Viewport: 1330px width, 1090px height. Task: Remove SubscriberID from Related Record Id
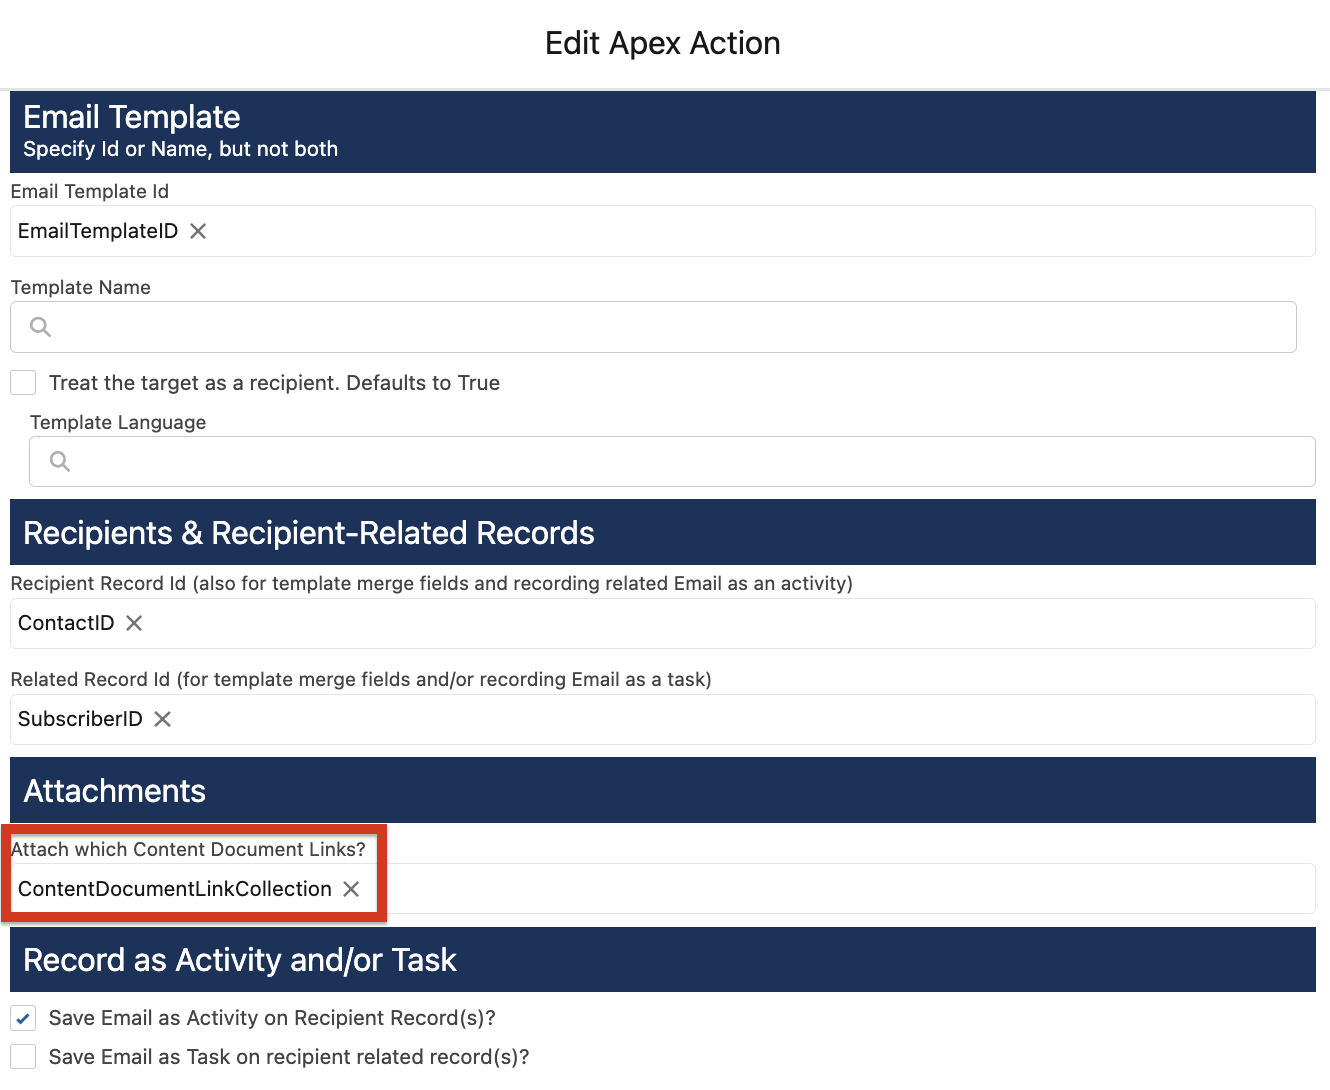(x=161, y=718)
